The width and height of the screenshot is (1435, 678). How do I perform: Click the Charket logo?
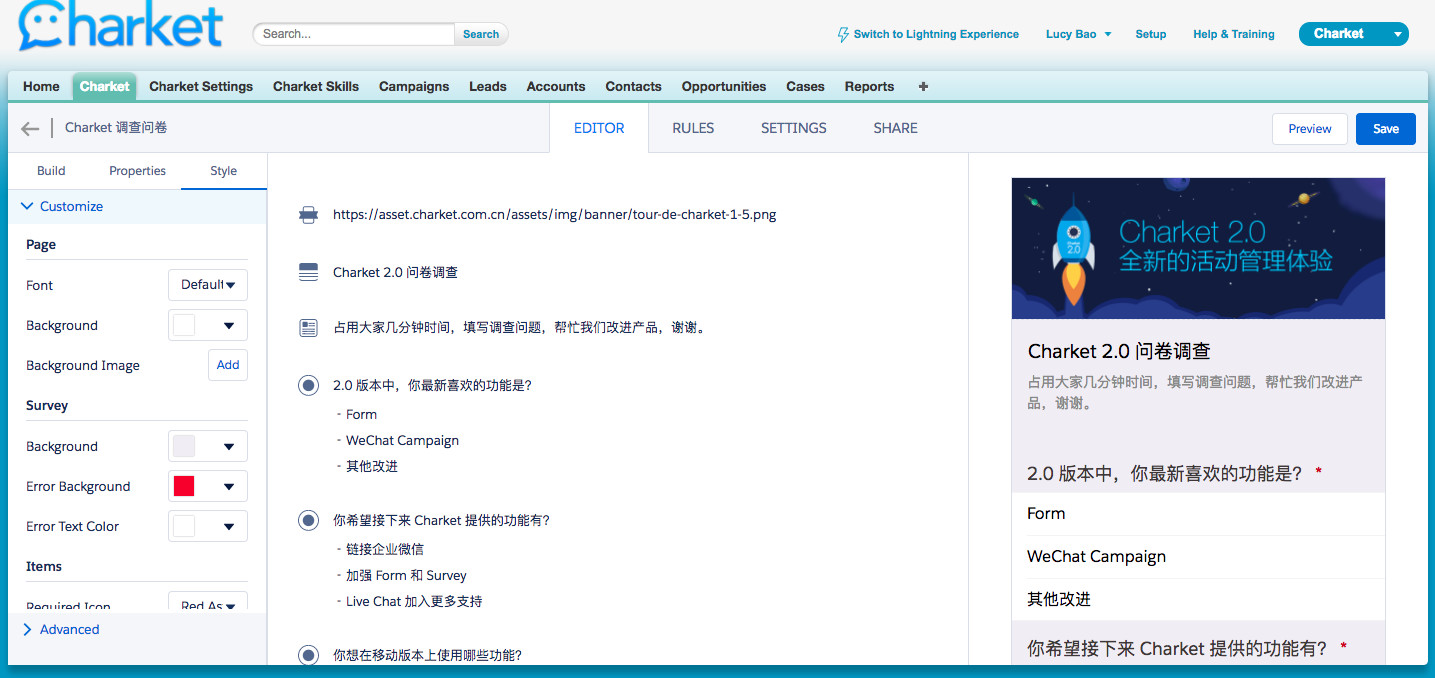pos(120,28)
